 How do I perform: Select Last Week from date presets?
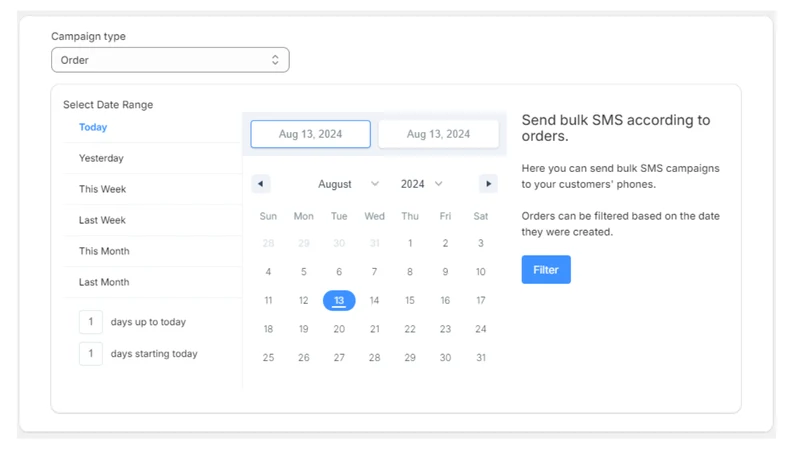152,220
